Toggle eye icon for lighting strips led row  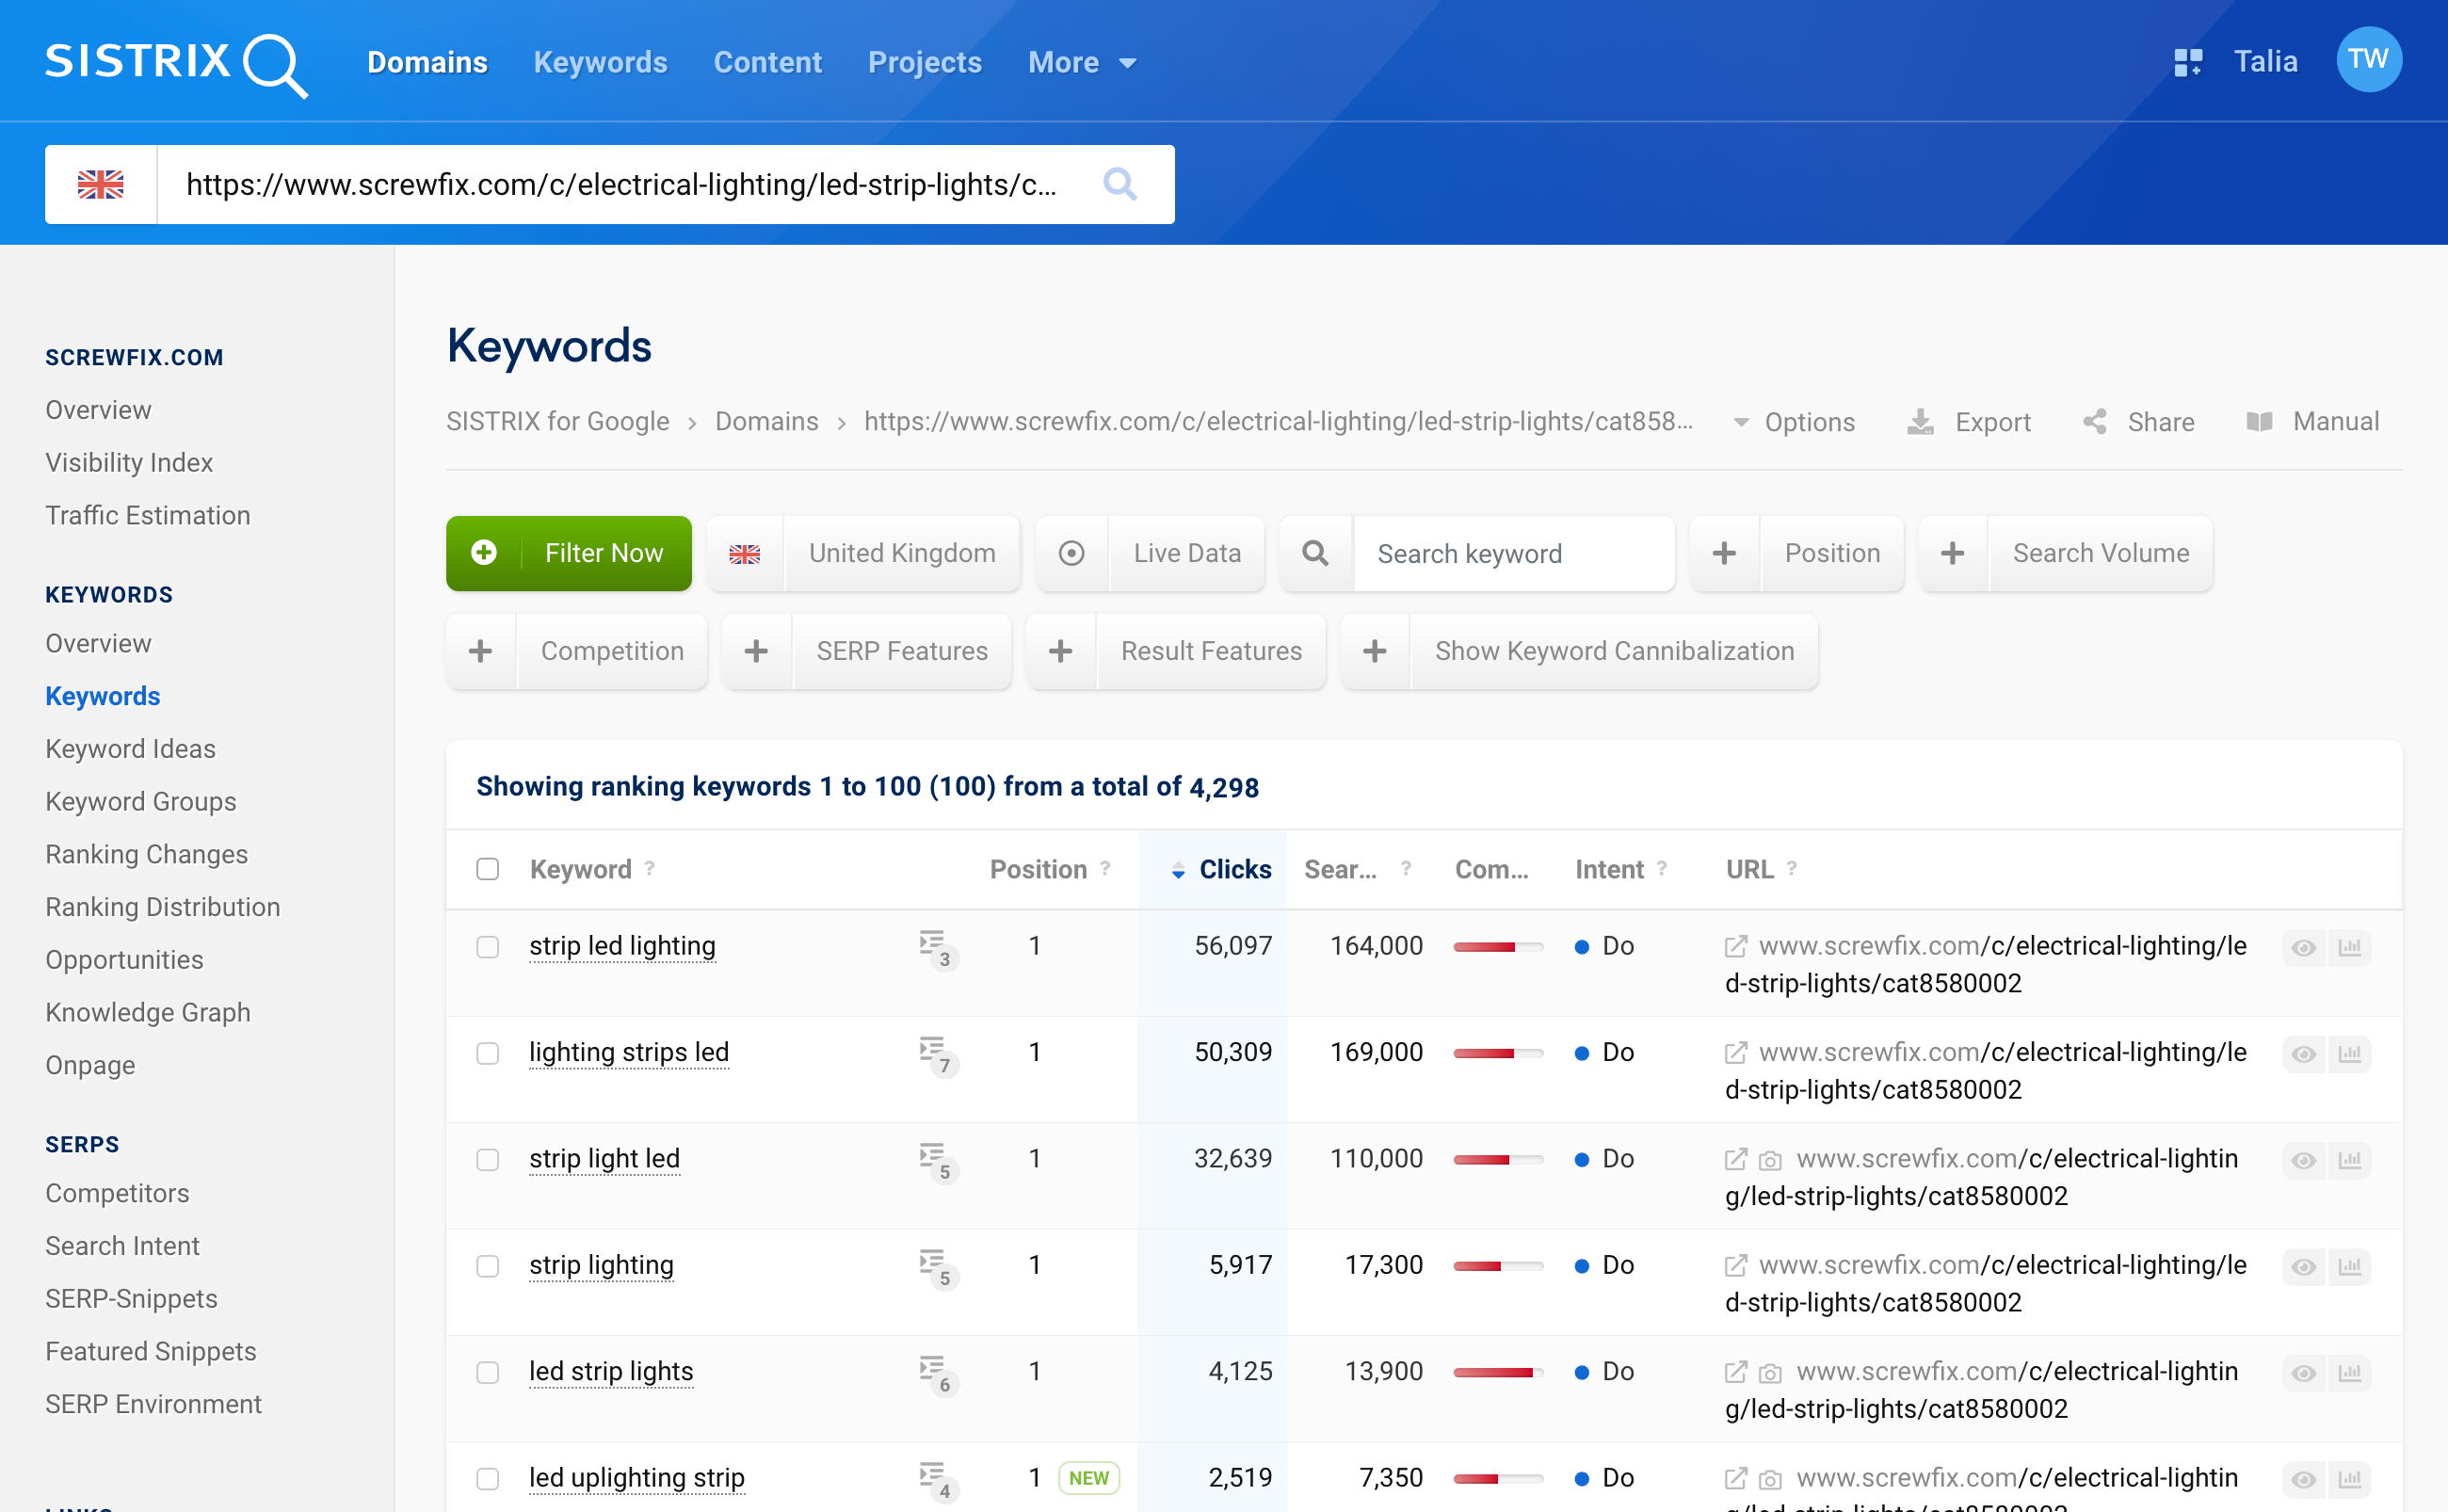coord(2303,1054)
